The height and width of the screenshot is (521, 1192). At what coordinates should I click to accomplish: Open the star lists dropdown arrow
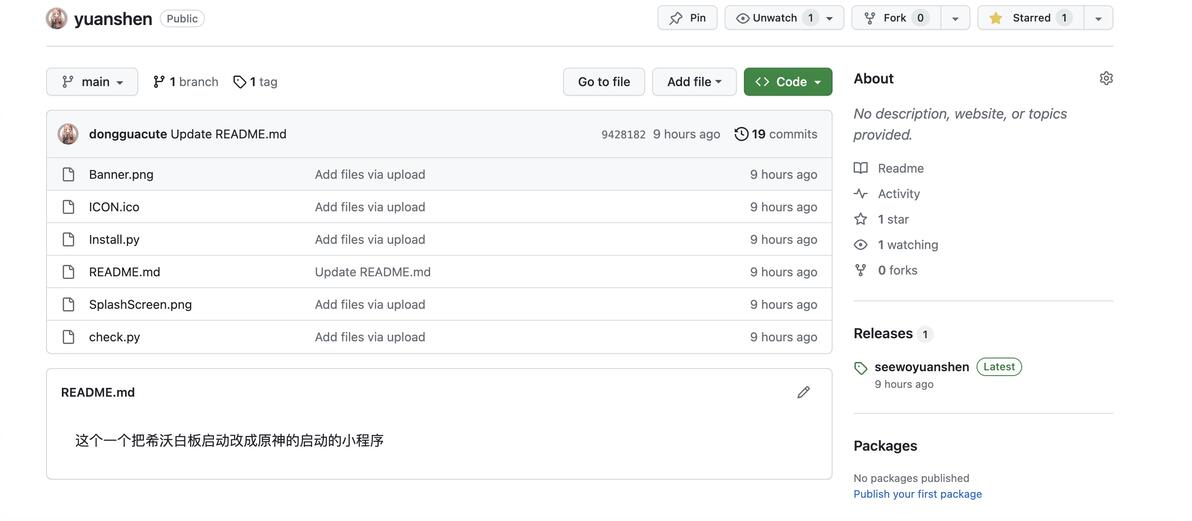1098,18
